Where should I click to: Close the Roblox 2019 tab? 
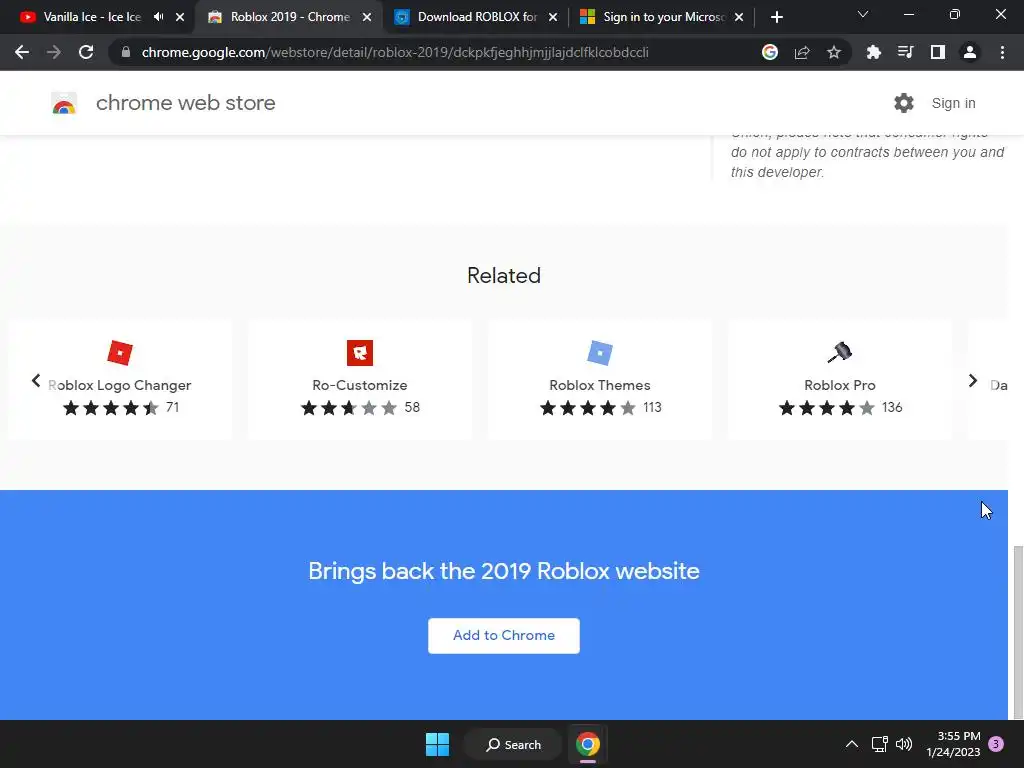click(x=367, y=17)
